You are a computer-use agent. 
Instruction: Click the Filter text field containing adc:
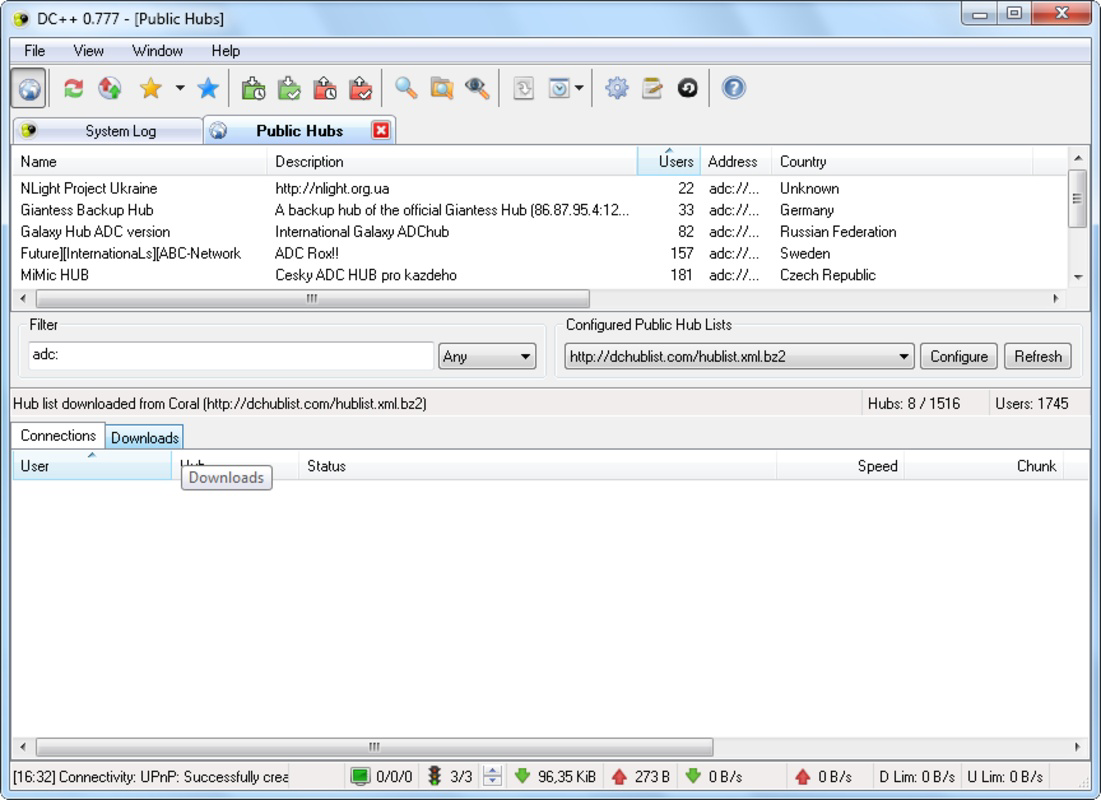(231, 355)
